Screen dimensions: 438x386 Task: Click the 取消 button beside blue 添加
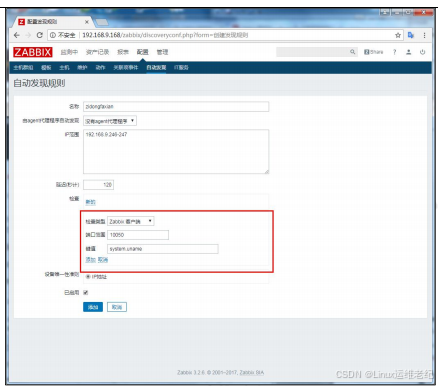coord(117,307)
